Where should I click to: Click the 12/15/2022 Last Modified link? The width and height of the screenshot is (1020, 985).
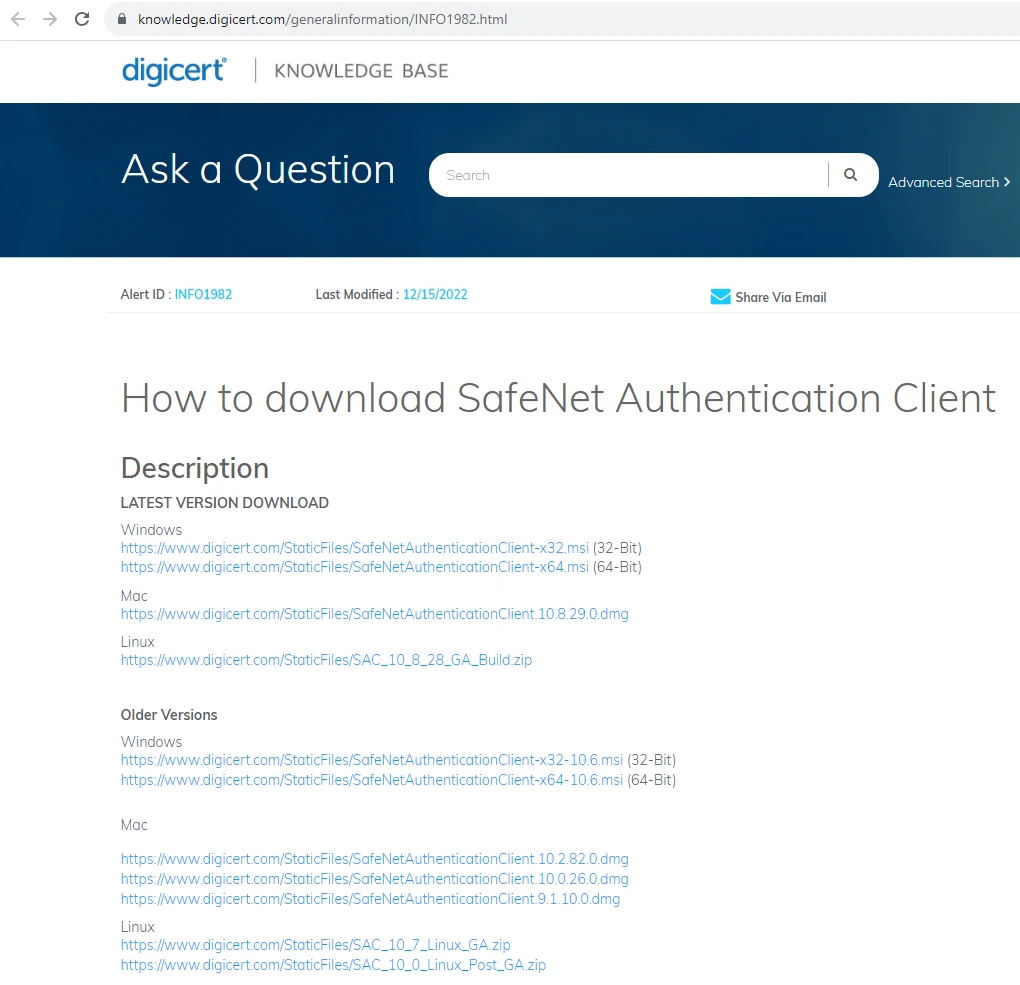tap(435, 294)
